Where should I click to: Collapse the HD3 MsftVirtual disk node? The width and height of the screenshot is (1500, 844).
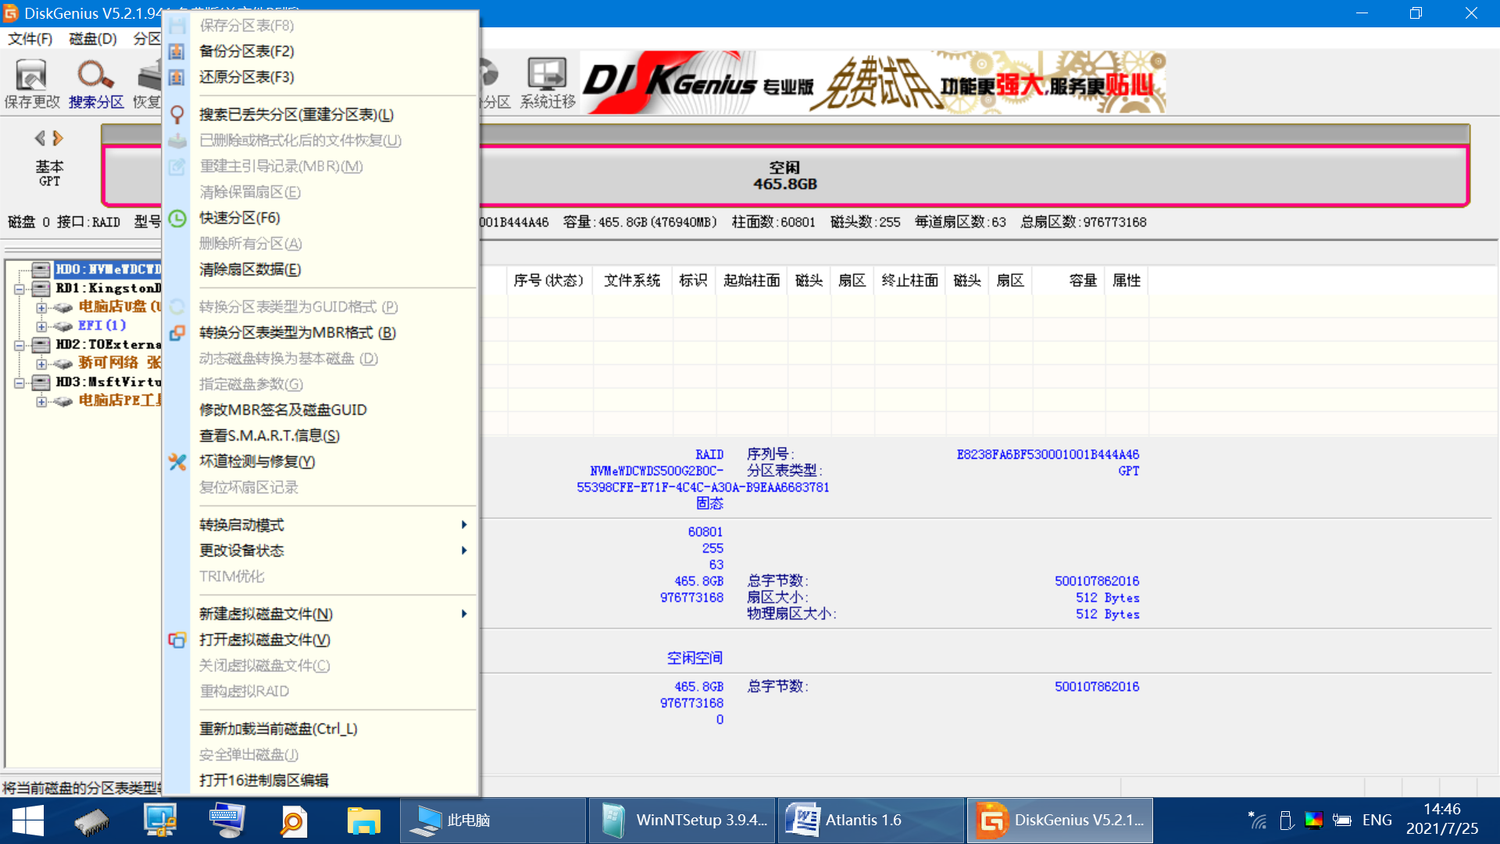[20, 383]
